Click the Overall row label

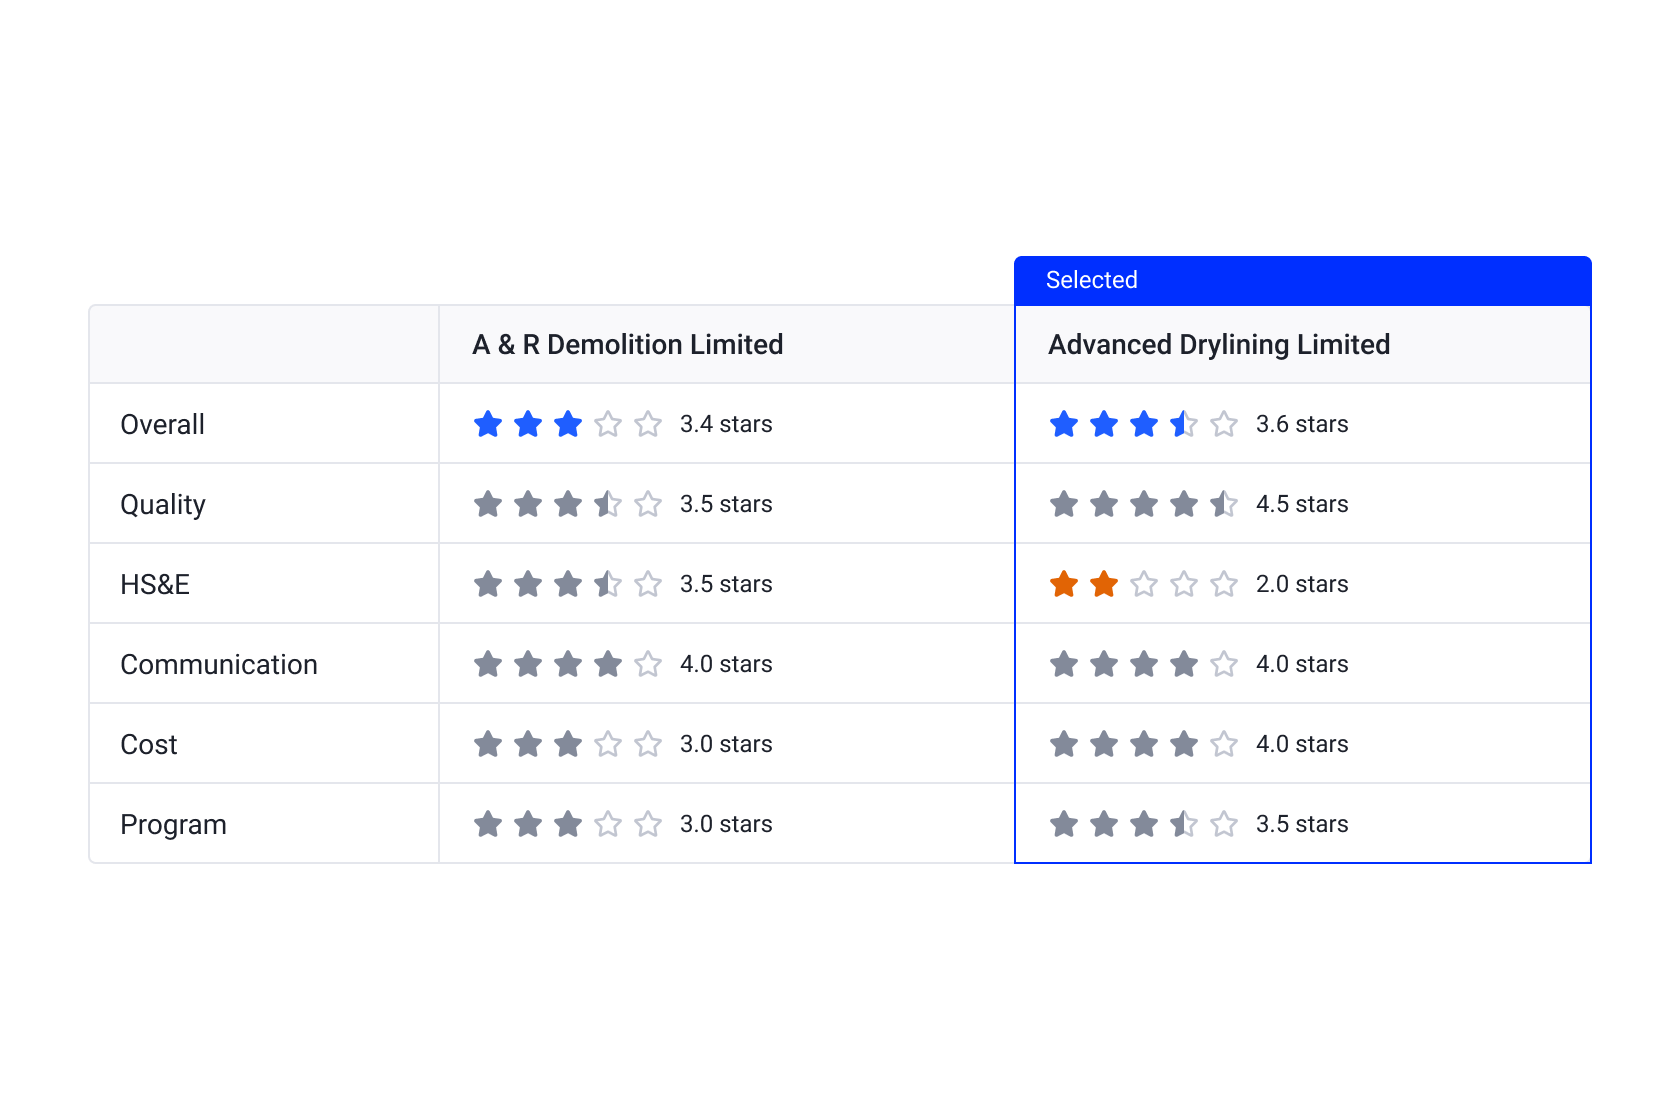(162, 424)
